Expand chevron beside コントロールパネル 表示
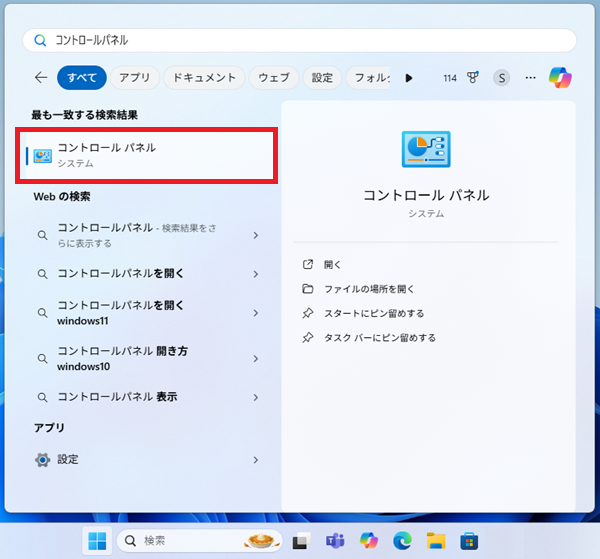600x559 pixels. click(256, 398)
